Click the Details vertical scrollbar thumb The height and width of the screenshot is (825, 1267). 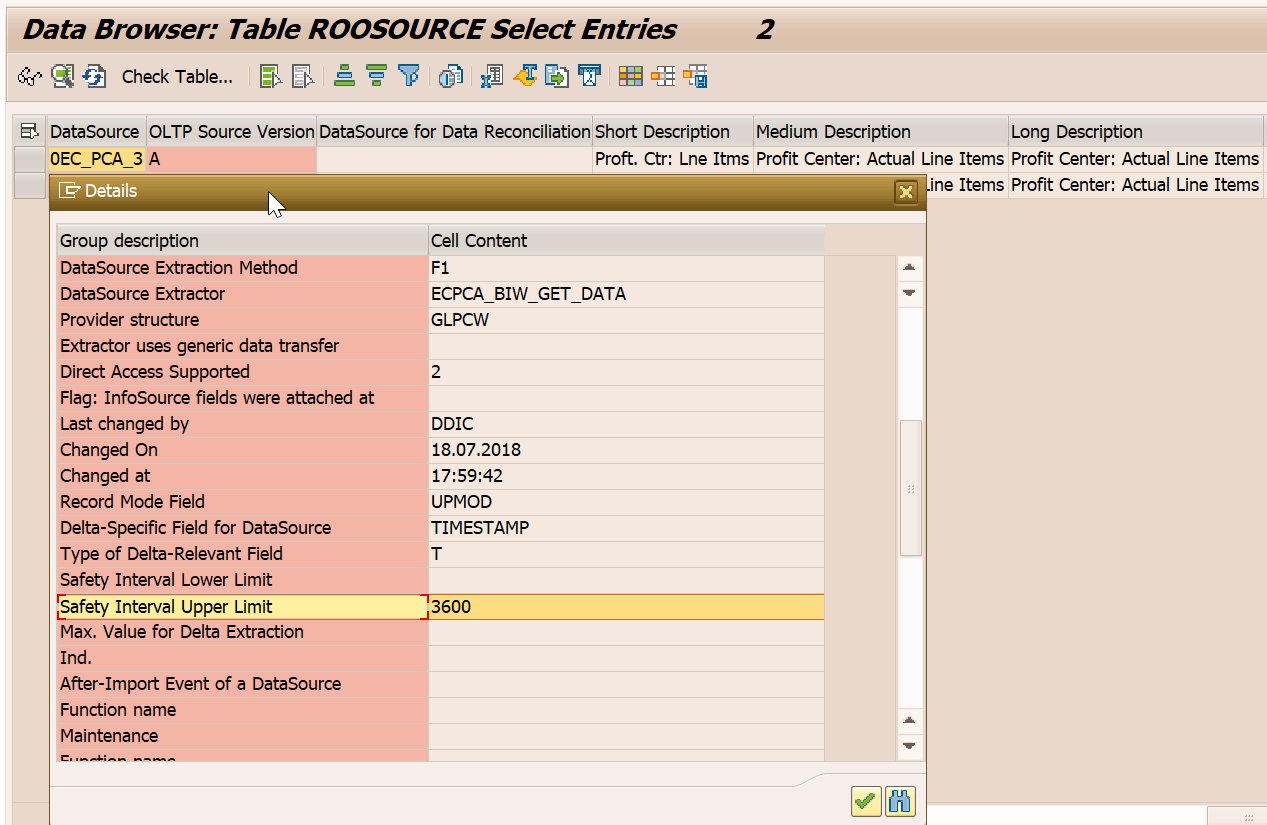pyautogui.click(x=910, y=488)
